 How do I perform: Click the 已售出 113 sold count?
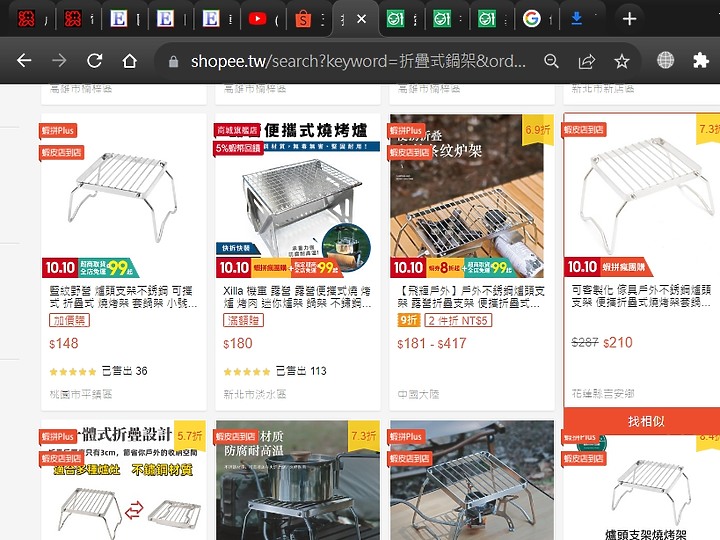[301, 371]
